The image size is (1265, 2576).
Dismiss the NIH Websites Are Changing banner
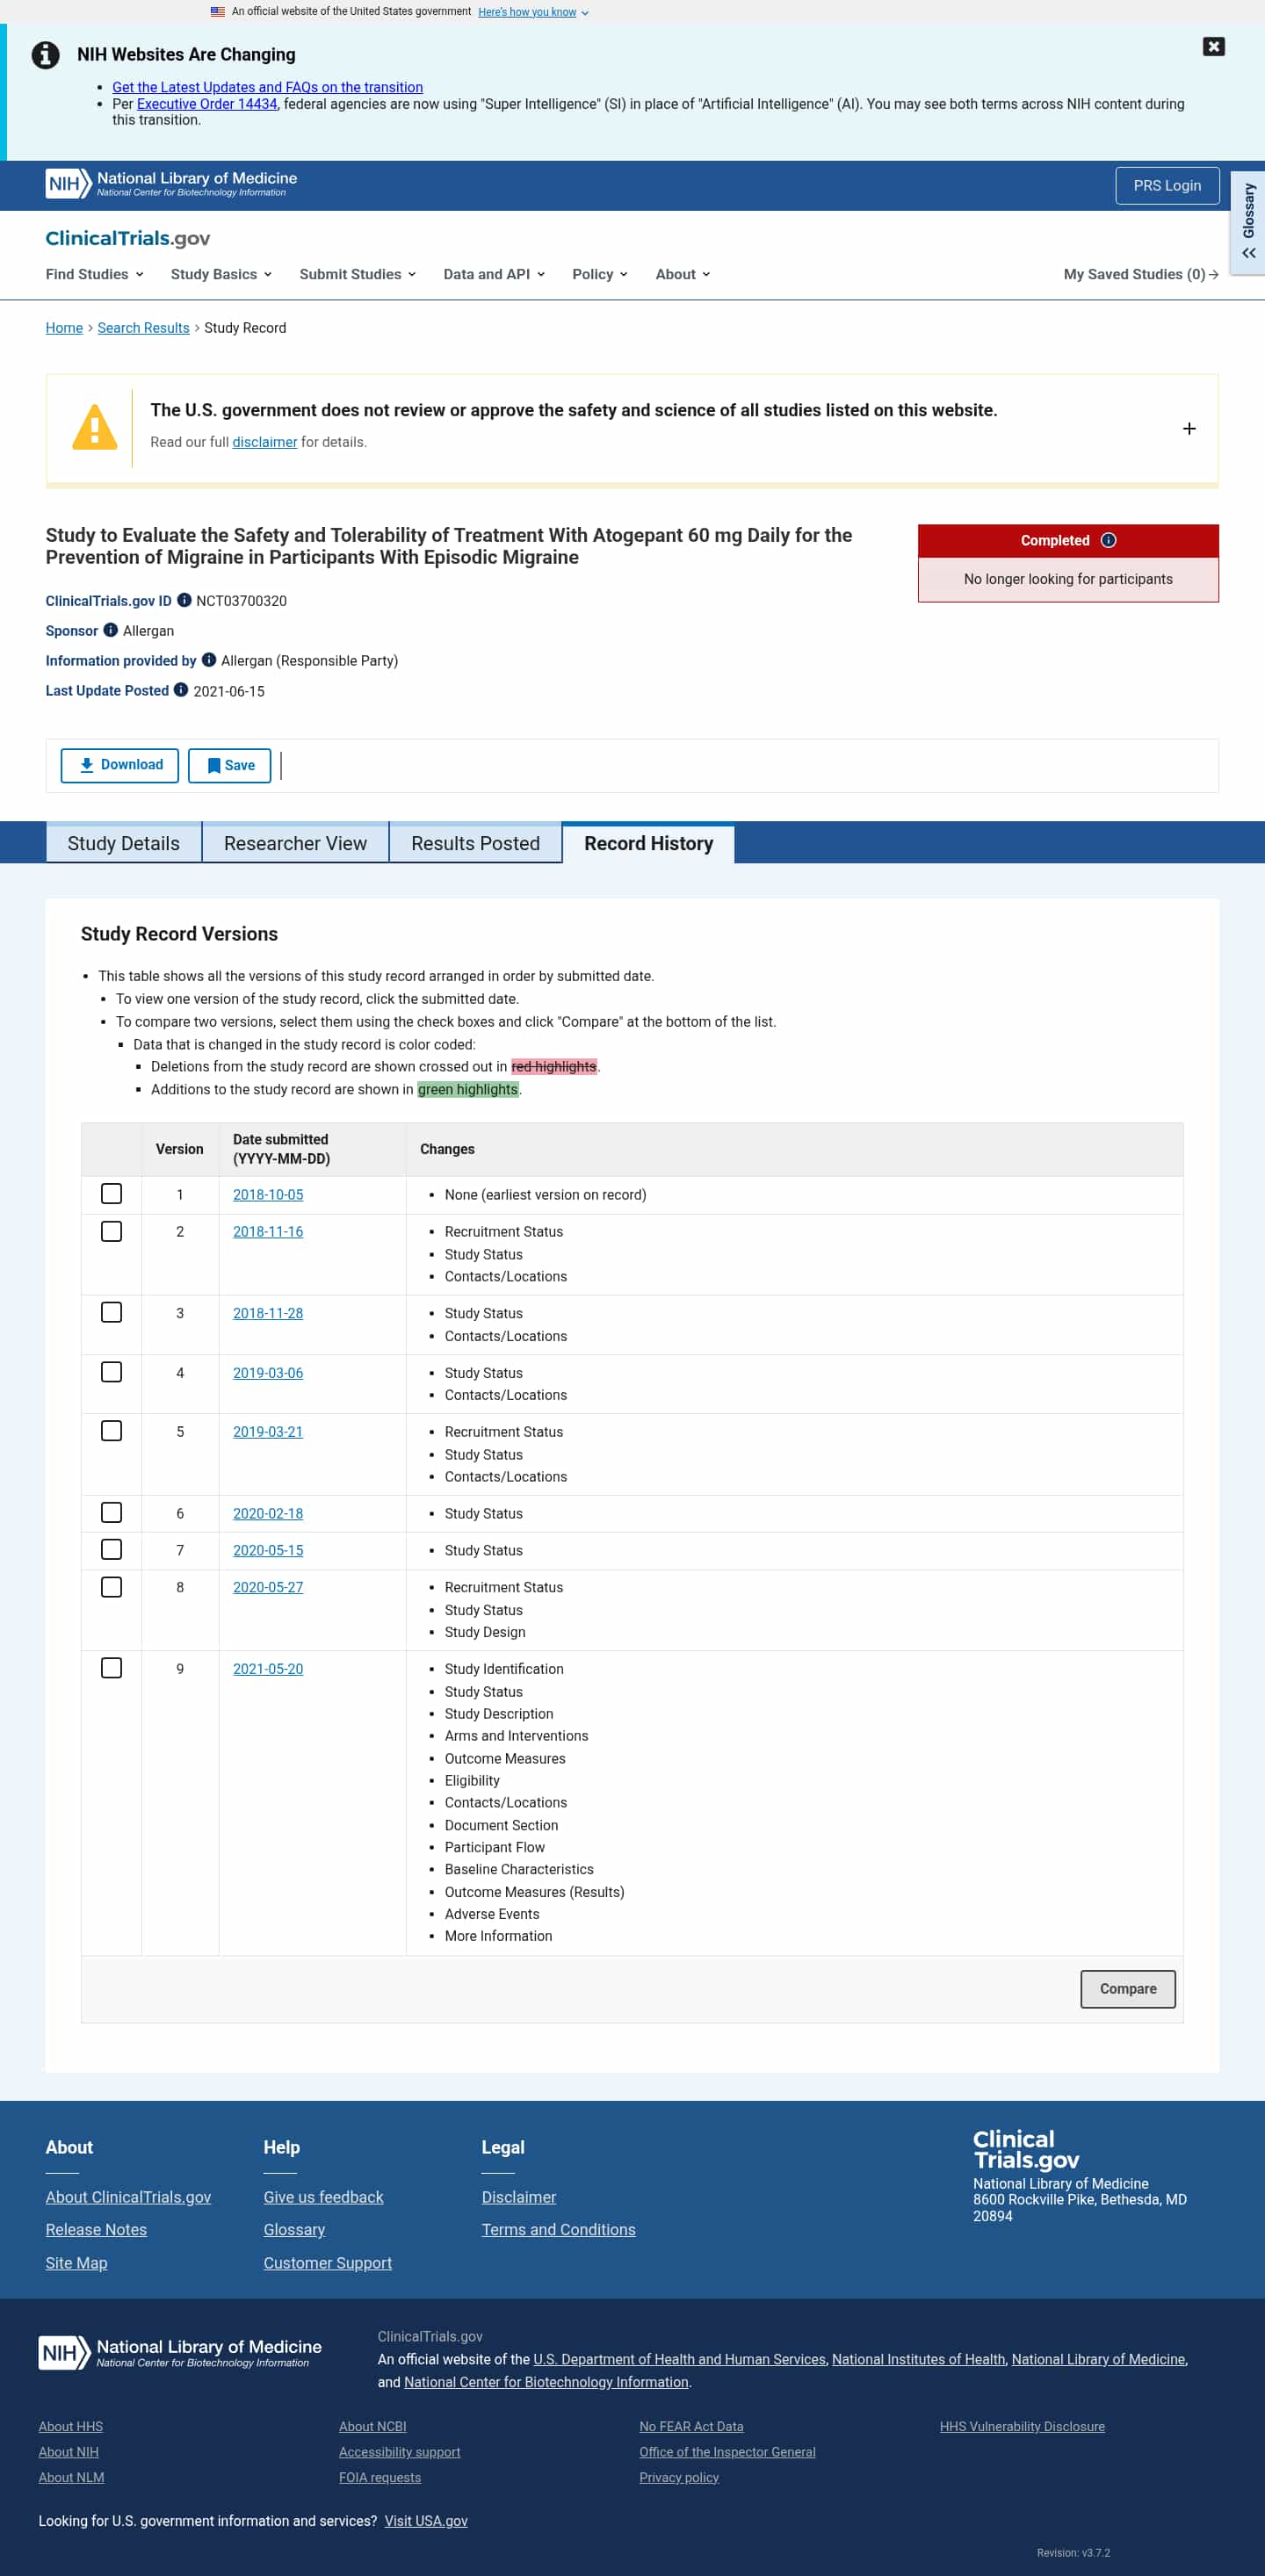coord(1213,47)
